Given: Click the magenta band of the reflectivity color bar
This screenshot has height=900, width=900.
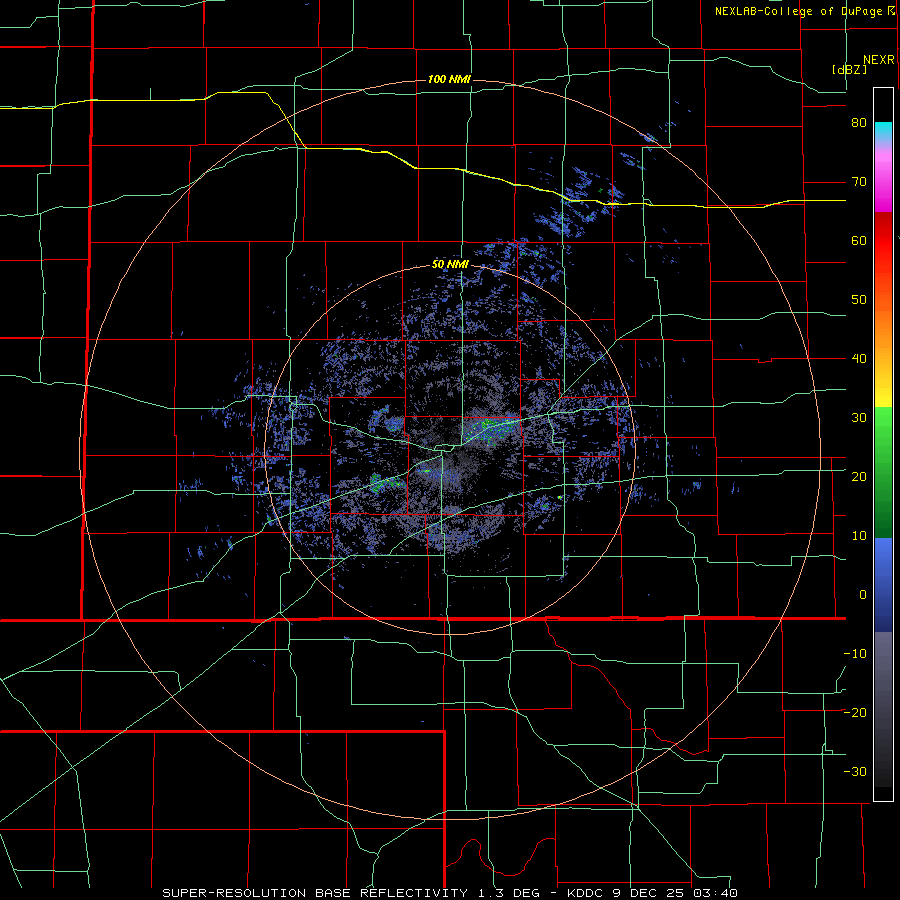Looking at the screenshot, I should point(883,184).
